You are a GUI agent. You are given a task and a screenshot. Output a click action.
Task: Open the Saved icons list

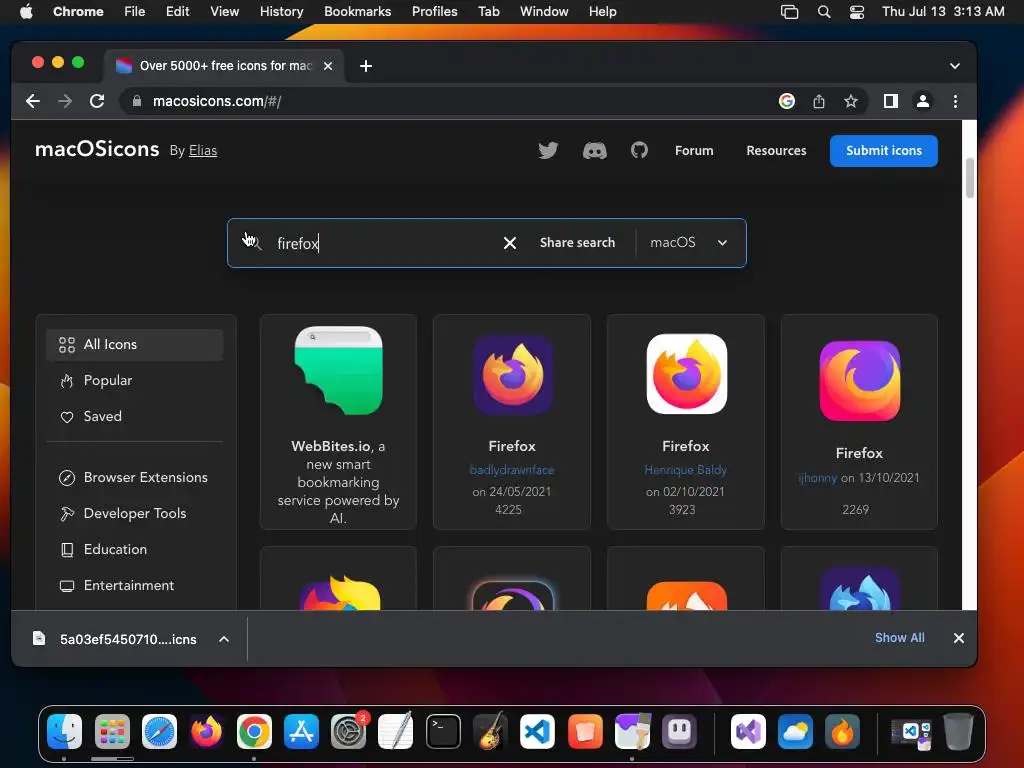click(x=135, y=416)
